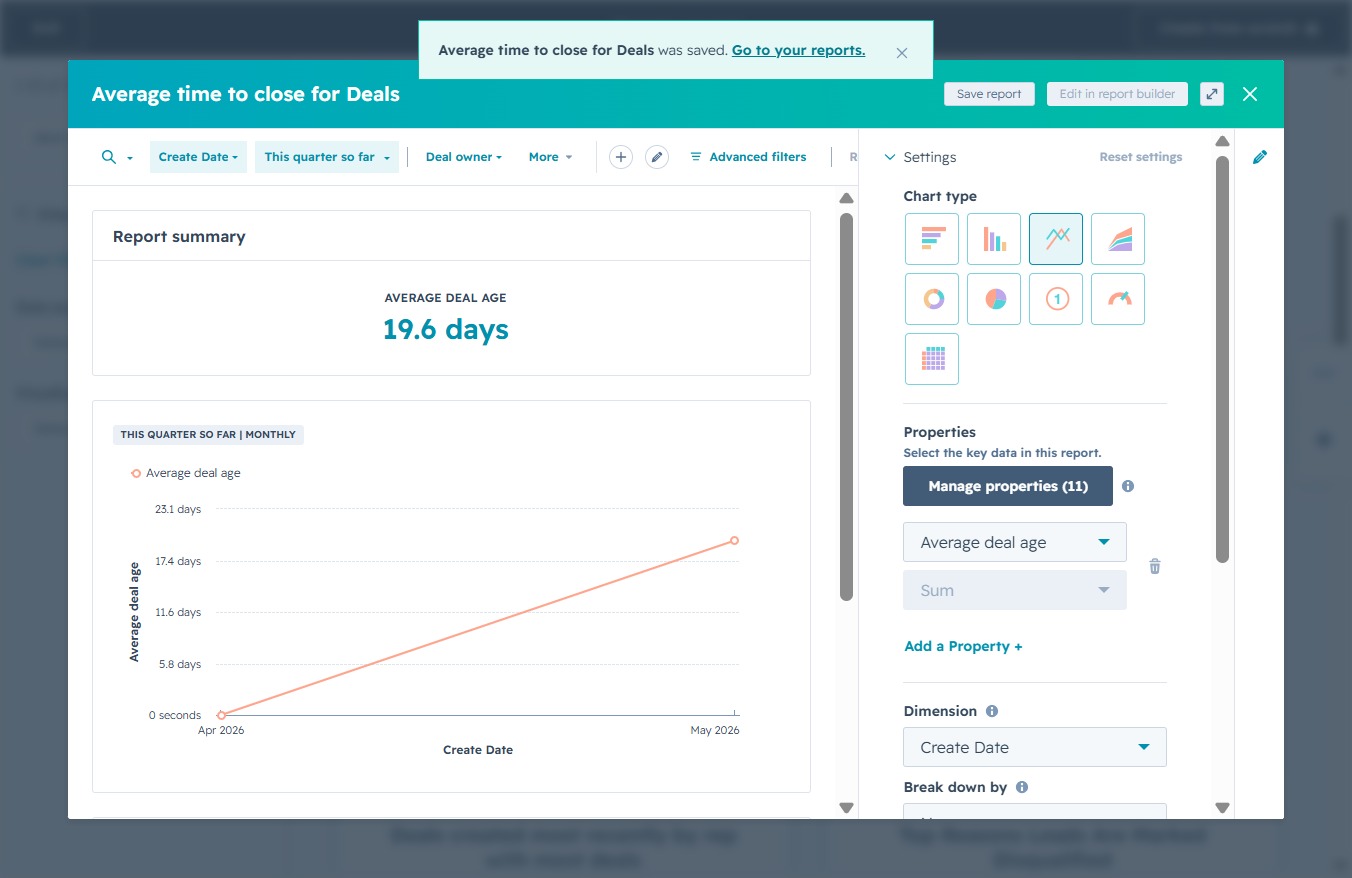Click the Report summary heading
Image resolution: width=1352 pixels, height=878 pixels.
(179, 237)
